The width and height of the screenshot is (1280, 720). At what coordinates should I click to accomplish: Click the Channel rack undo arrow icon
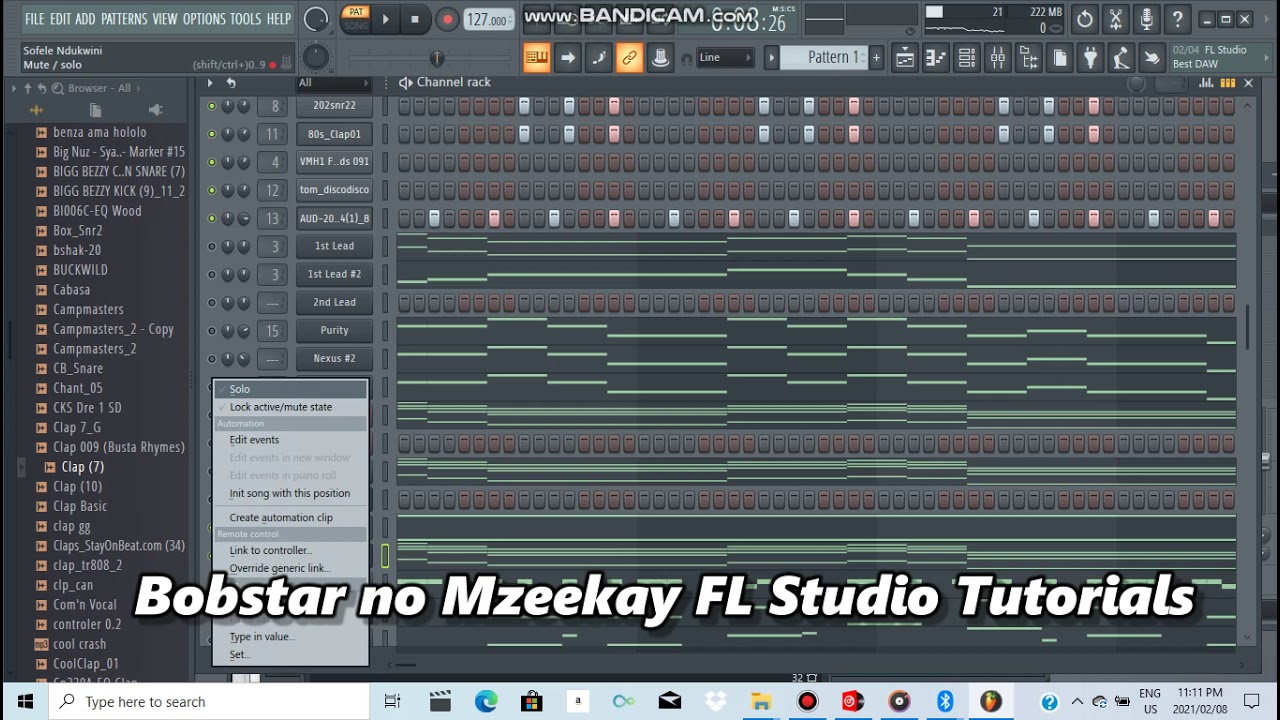pos(231,83)
